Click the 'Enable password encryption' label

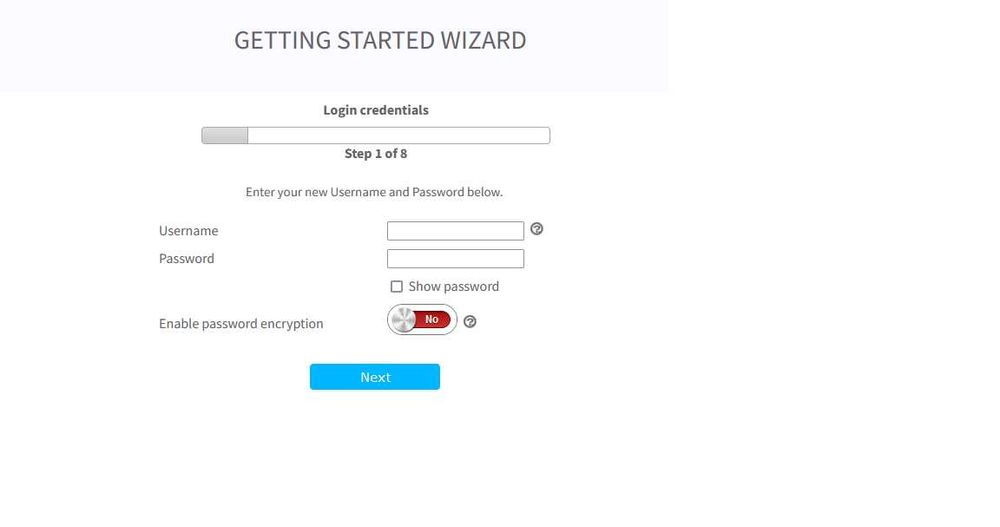241,323
